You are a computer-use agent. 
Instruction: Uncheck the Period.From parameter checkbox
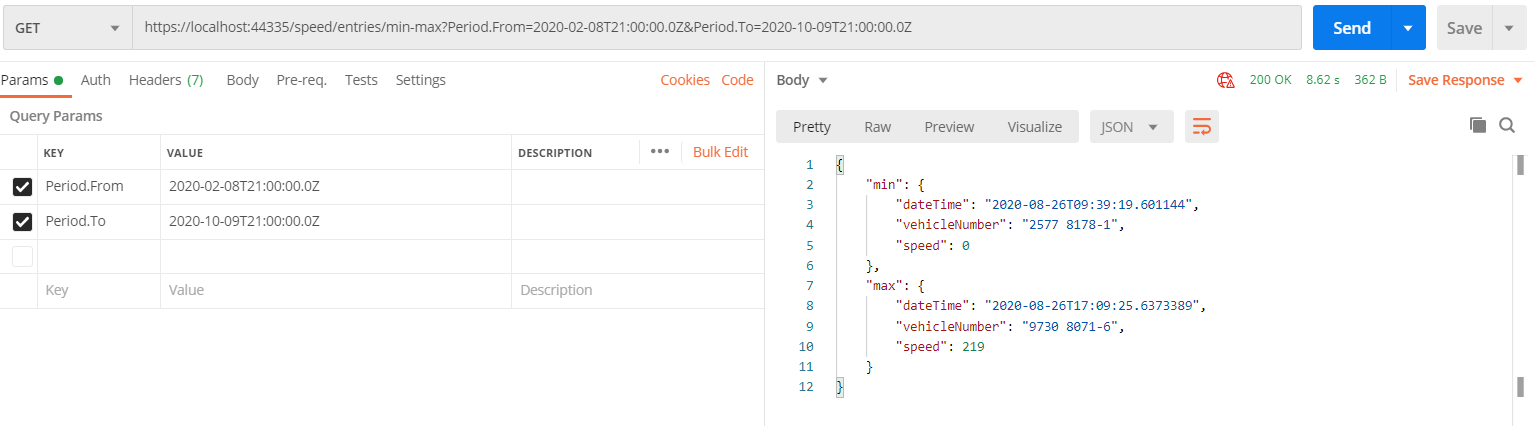22,187
